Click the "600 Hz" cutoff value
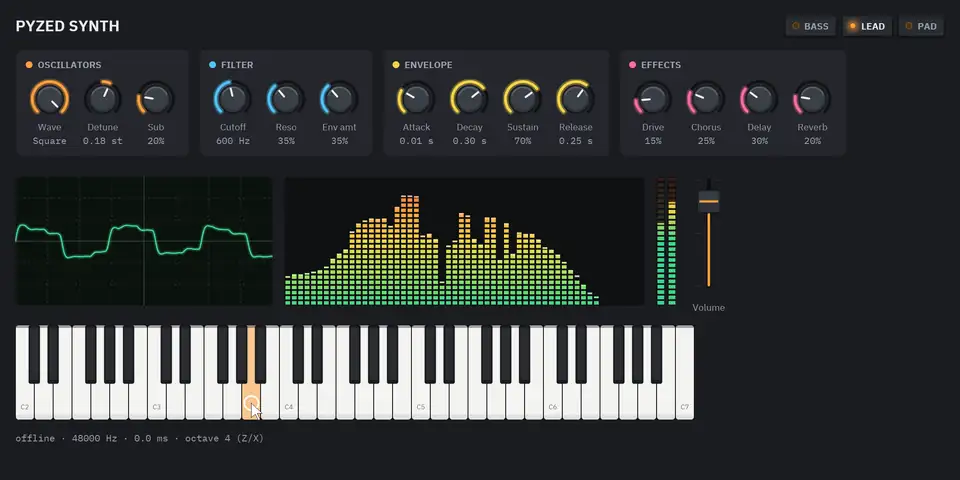 click(233, 141)
